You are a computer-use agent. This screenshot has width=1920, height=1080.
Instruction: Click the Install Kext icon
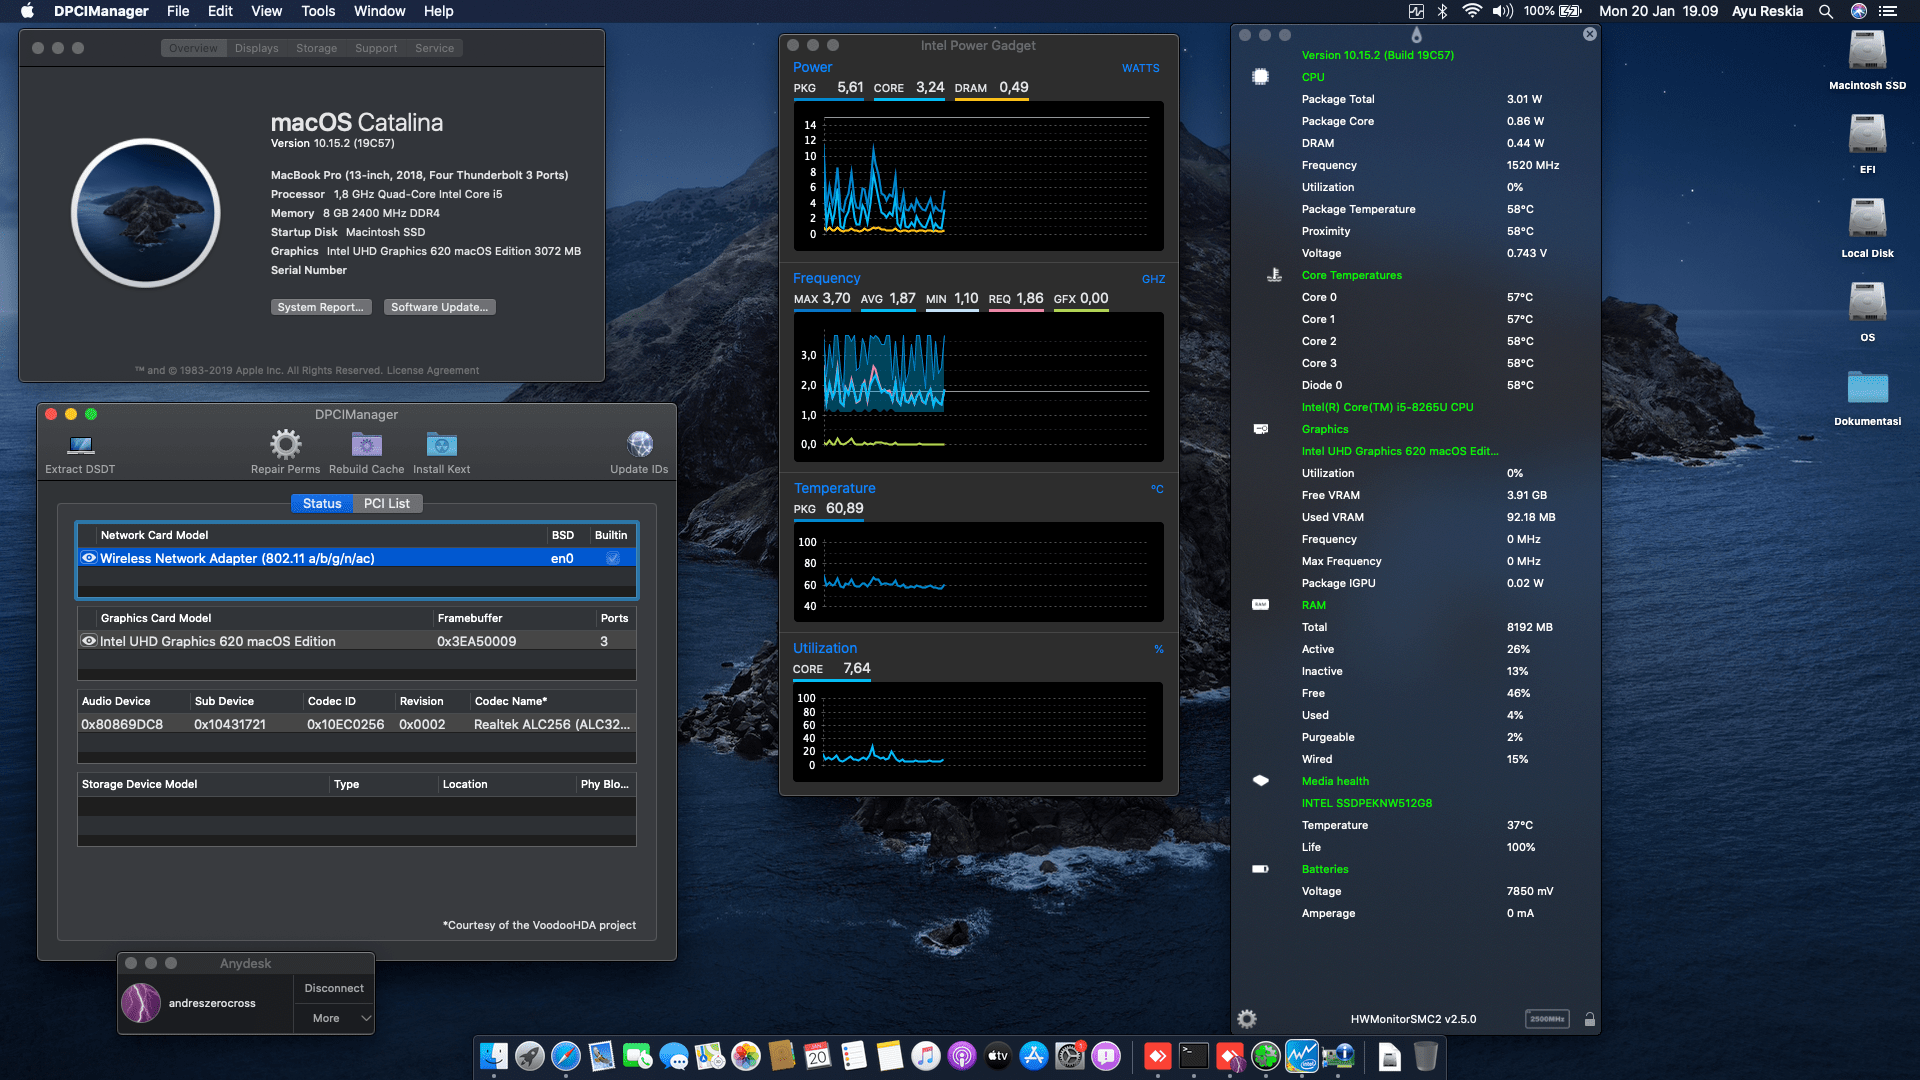pyautogui.click(x=441, y=444)
